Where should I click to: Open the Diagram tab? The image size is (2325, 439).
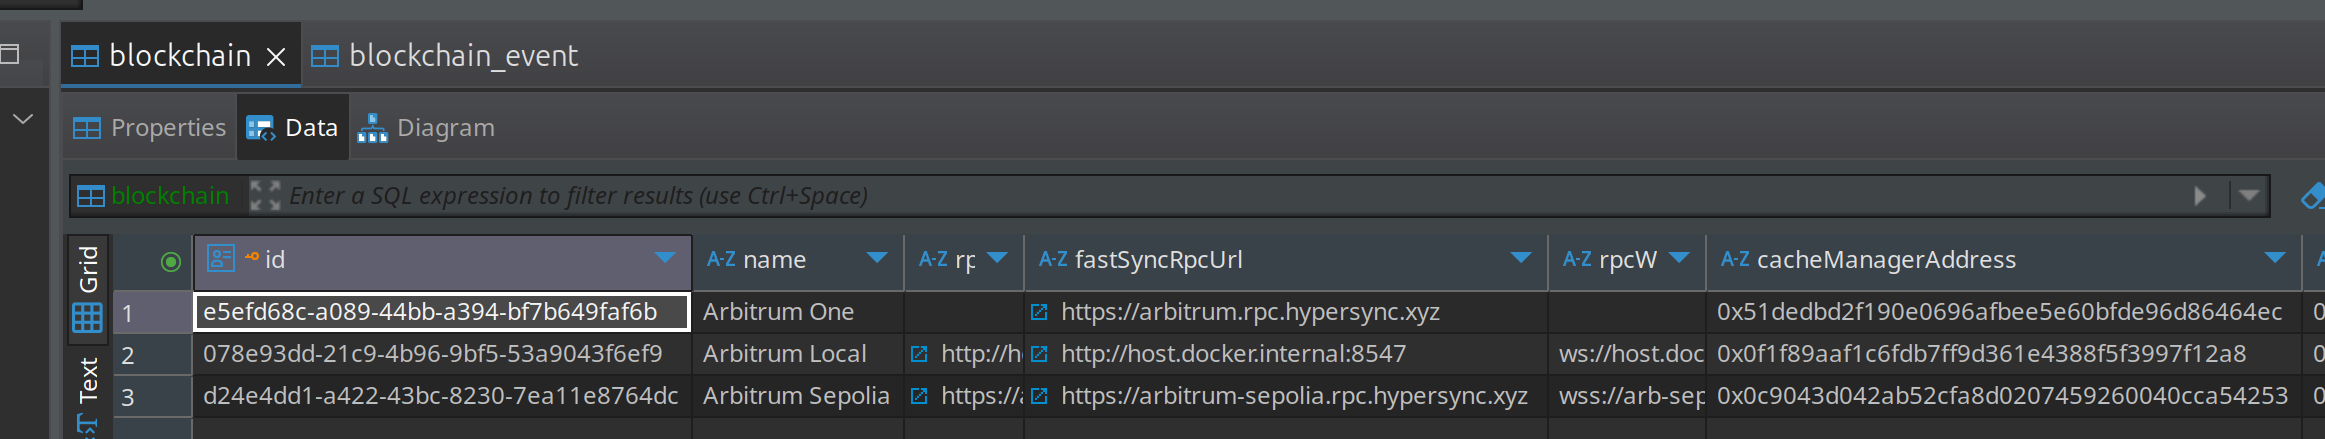(x=427, y=128)
